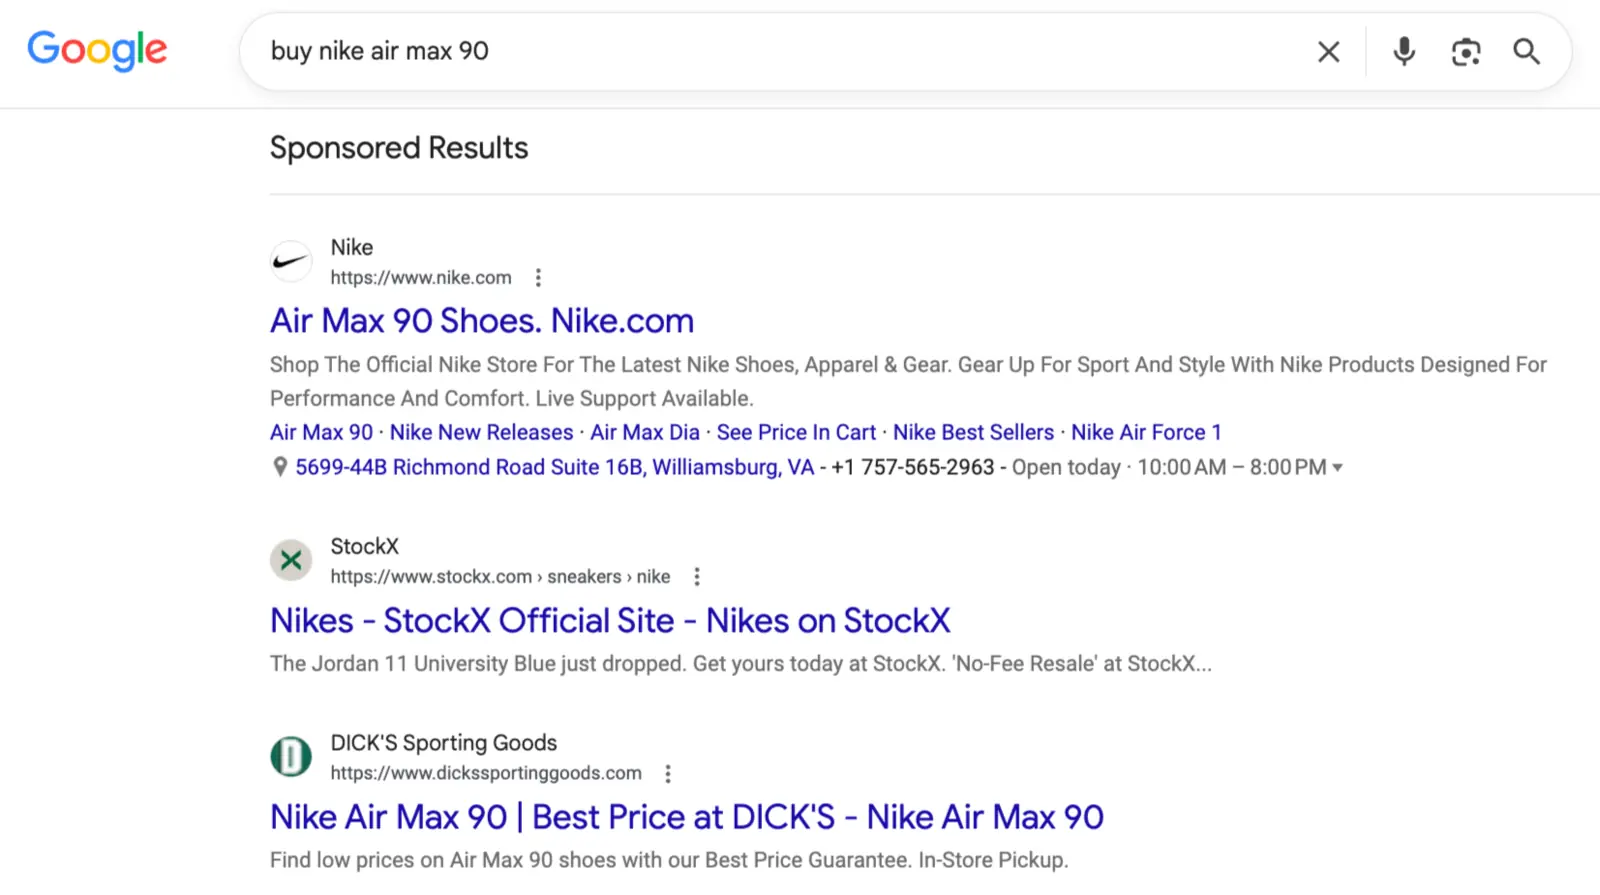Screen dimensions: 1600x895
Task: Click the StockX green X favicon
Action: pos(291,560)
